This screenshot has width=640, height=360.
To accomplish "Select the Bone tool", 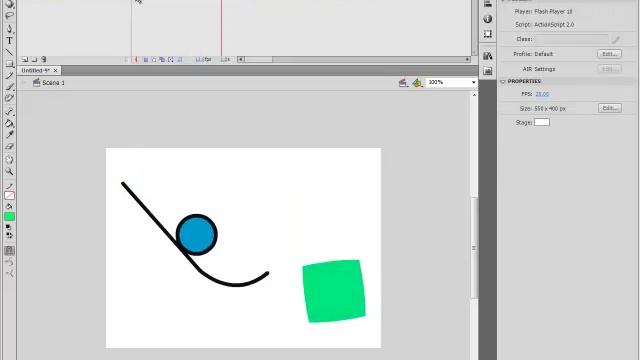I will [x=9, y=111].
